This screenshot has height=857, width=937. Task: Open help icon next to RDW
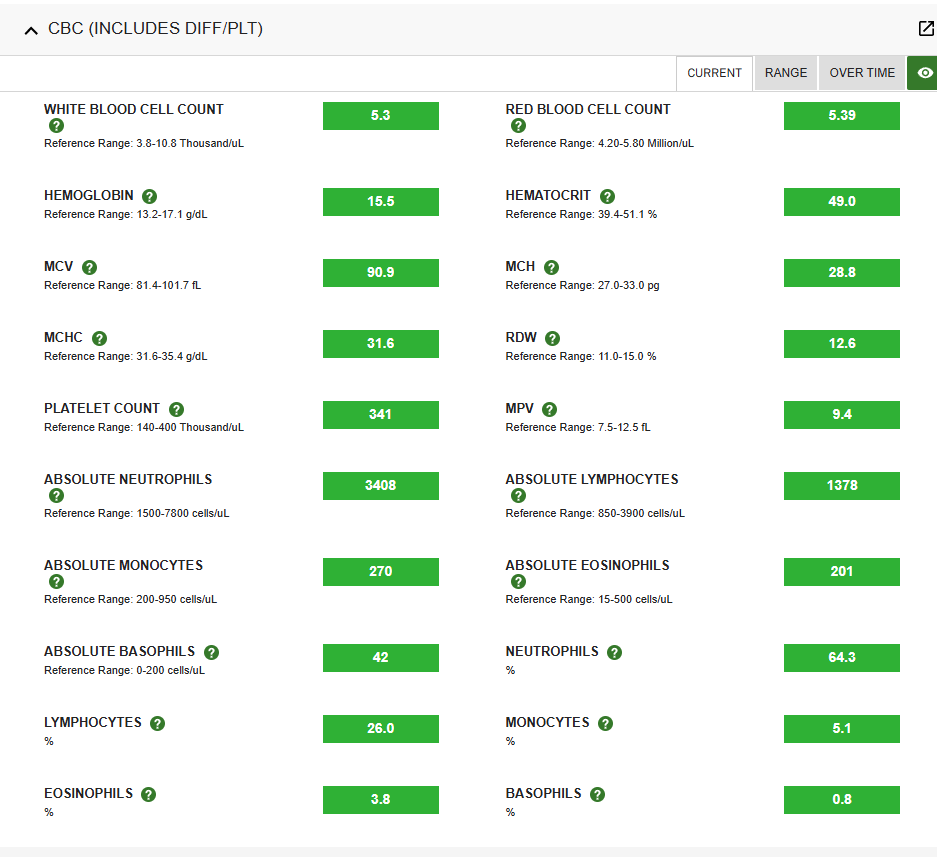[x=552, y=338]
